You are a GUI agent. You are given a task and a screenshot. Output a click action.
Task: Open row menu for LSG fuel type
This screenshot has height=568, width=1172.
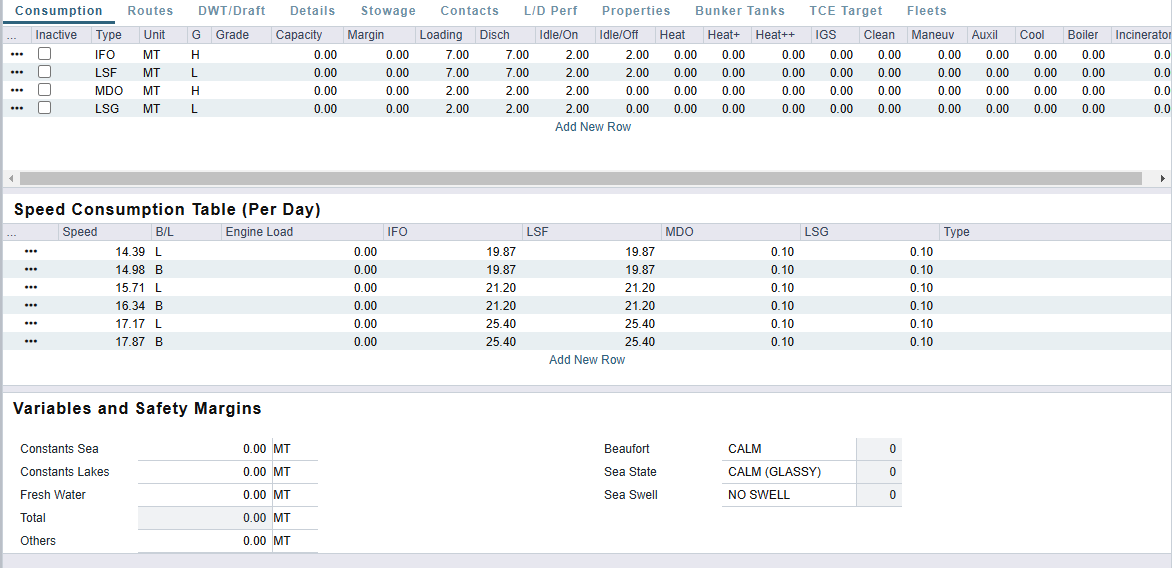[17, 109]
